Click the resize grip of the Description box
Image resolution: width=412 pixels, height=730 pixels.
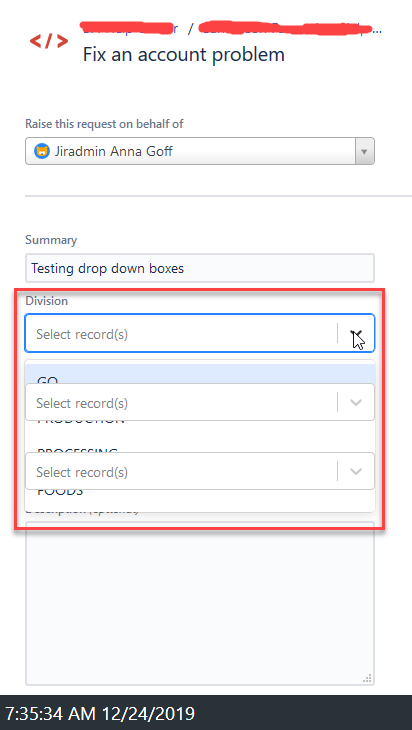367,678
